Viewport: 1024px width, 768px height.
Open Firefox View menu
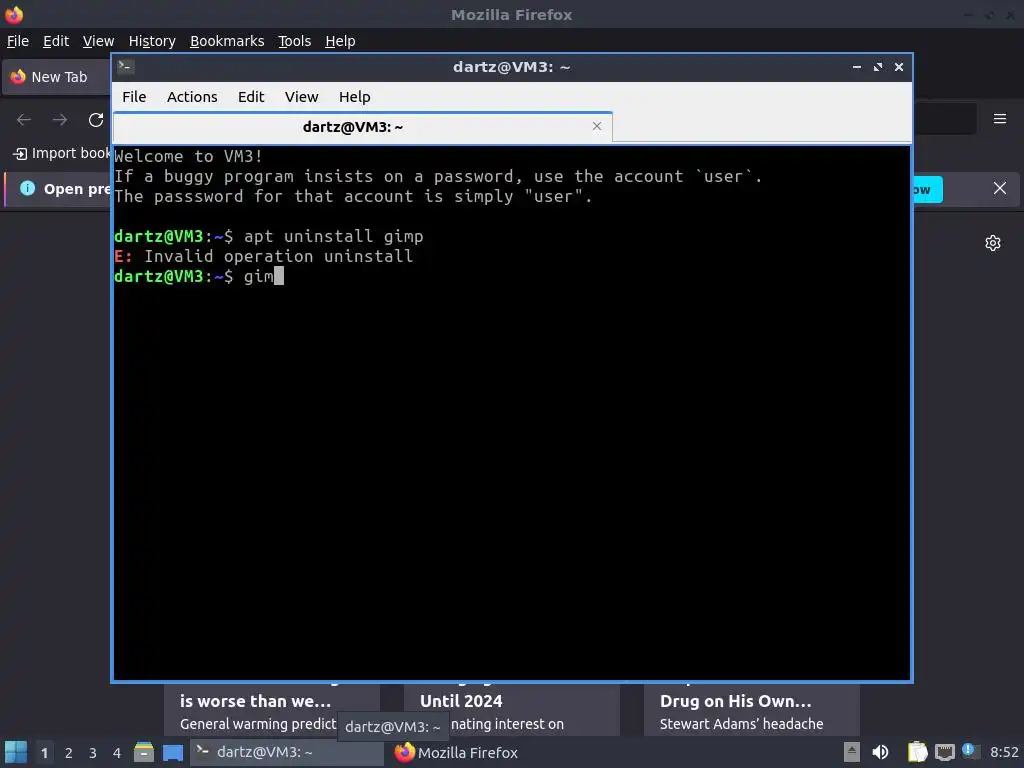point(98,41)
